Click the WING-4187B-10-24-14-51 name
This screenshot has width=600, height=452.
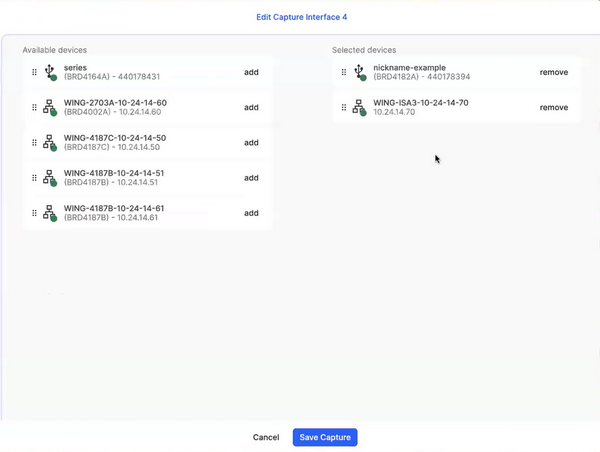114,173
